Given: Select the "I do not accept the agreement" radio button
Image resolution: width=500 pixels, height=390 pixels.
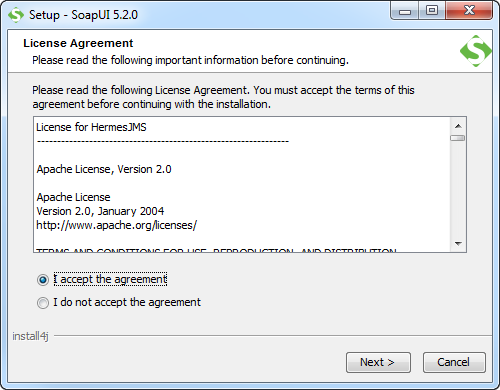Looking at the screenshot, I should coord(43,303).
